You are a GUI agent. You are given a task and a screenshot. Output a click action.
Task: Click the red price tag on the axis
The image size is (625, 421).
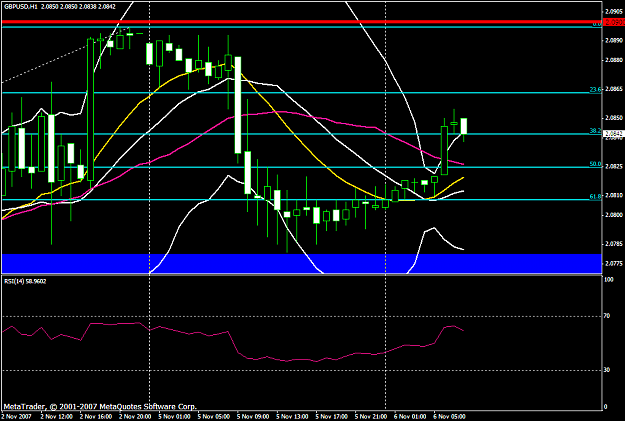click(614, 22)
